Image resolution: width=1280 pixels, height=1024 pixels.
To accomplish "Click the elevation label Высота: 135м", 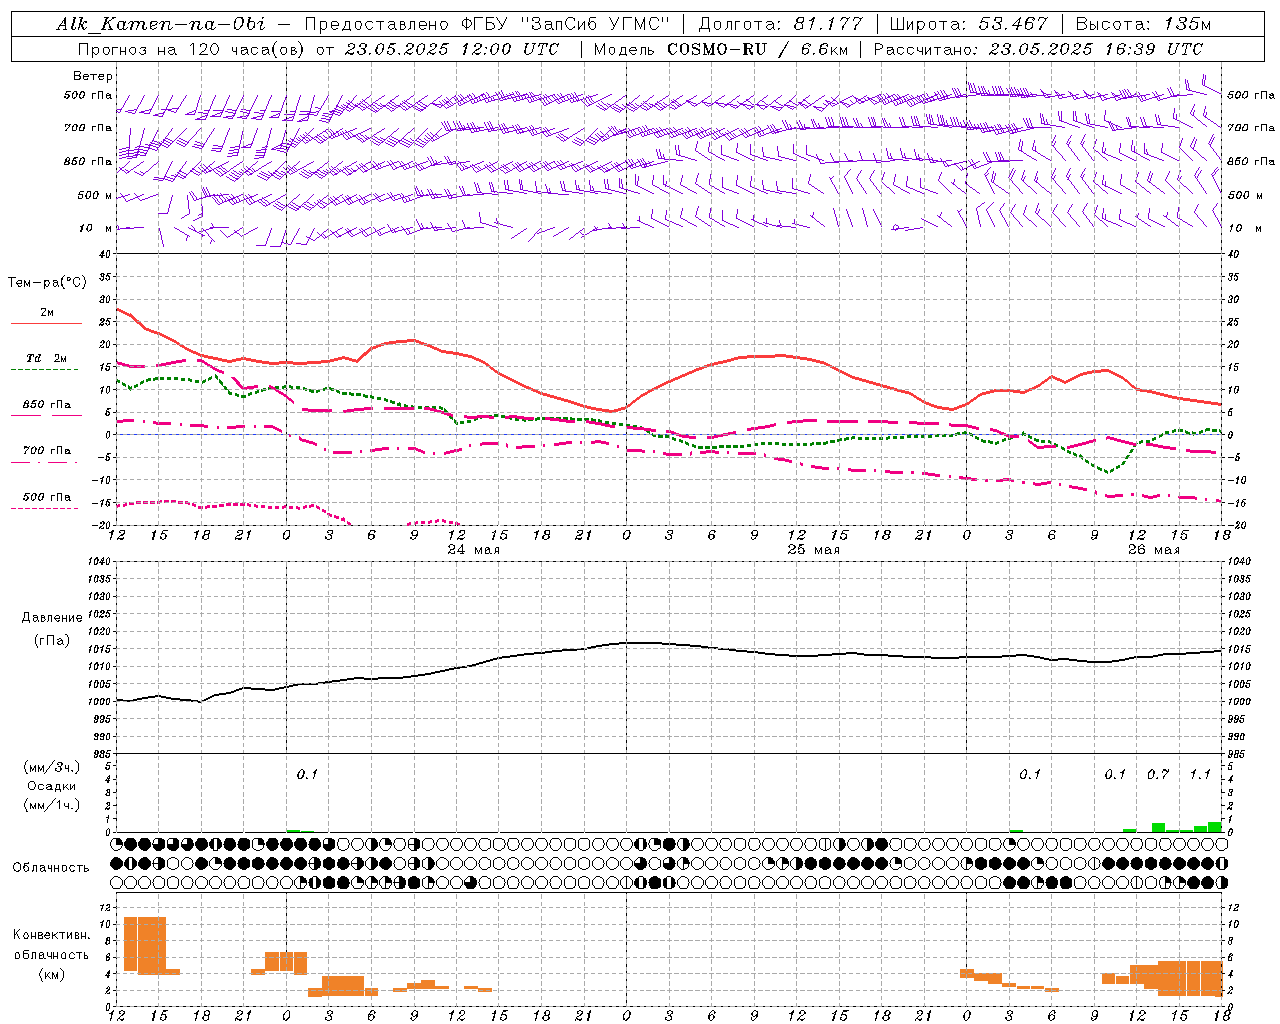I will pos(1143,24).
